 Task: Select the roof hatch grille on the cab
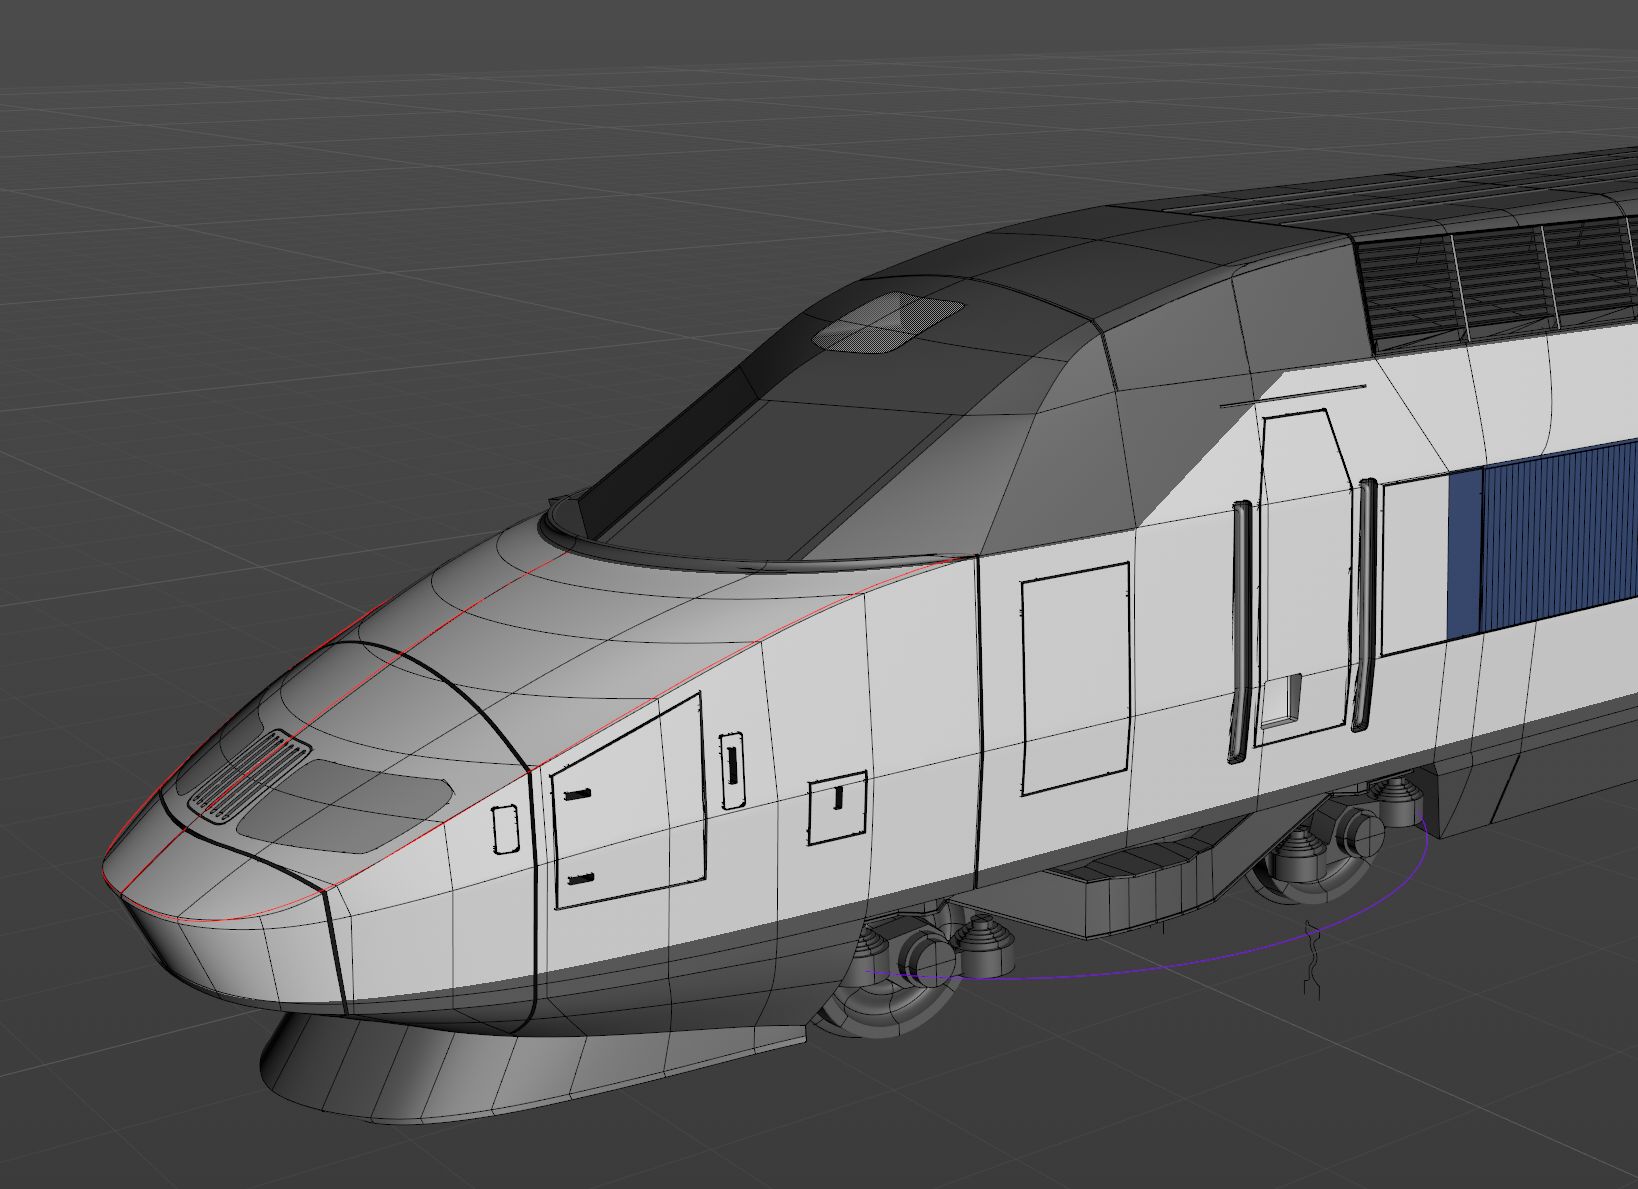(x=888, y=322)
